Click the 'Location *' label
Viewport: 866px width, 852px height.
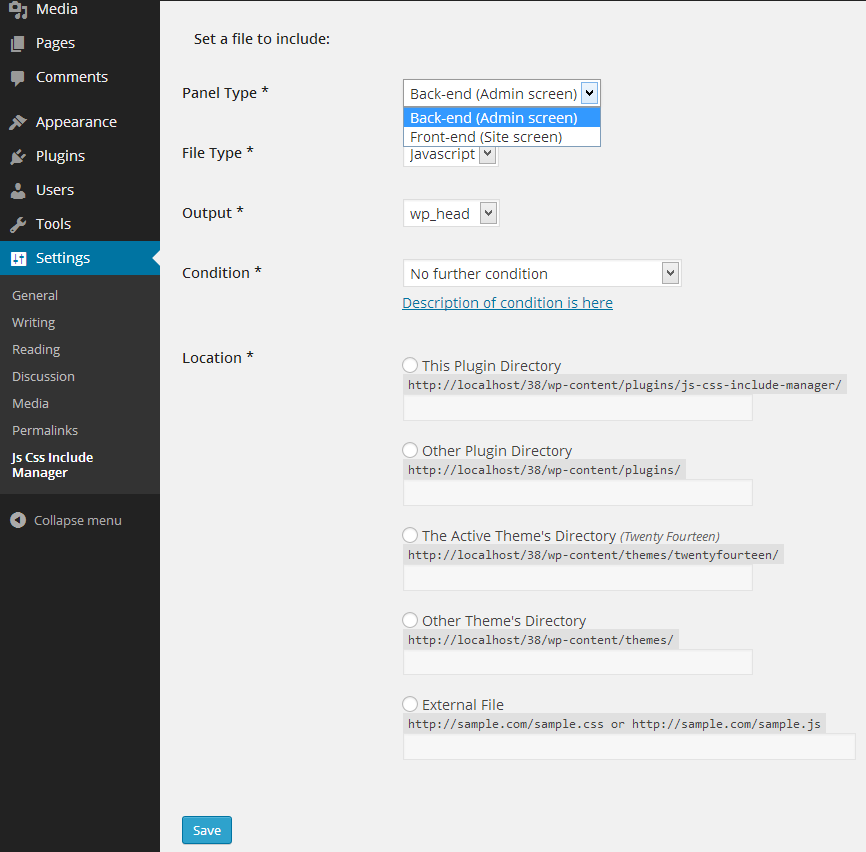[218, 358]
